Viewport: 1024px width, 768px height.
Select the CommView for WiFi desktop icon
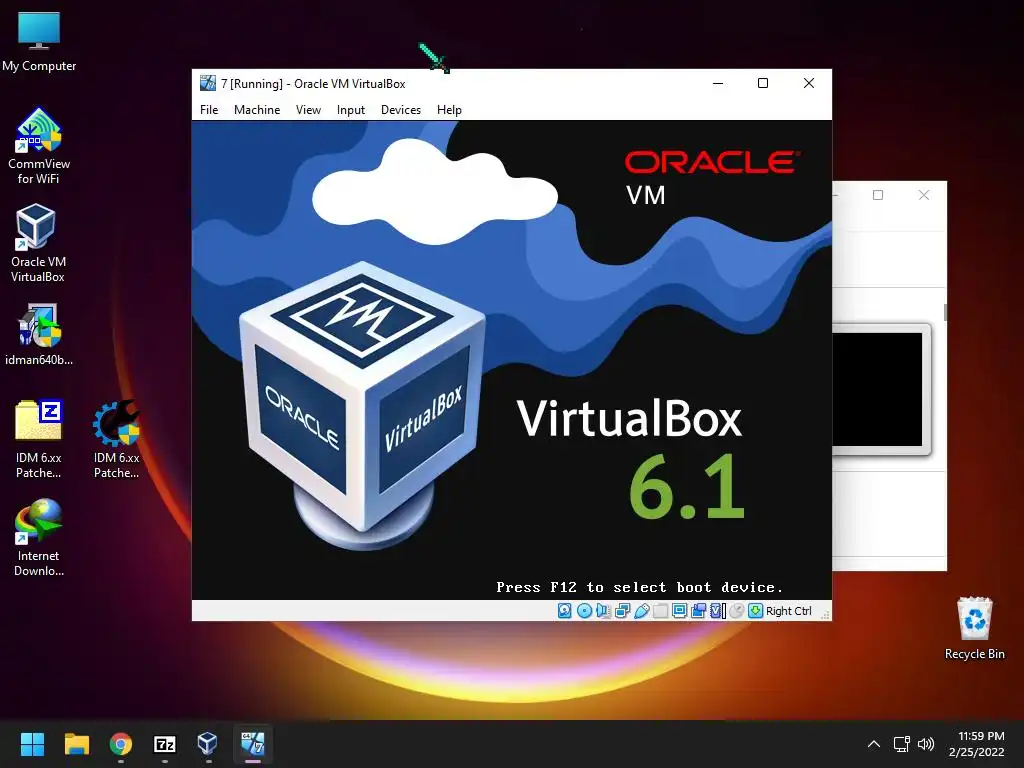click(39, 146)
